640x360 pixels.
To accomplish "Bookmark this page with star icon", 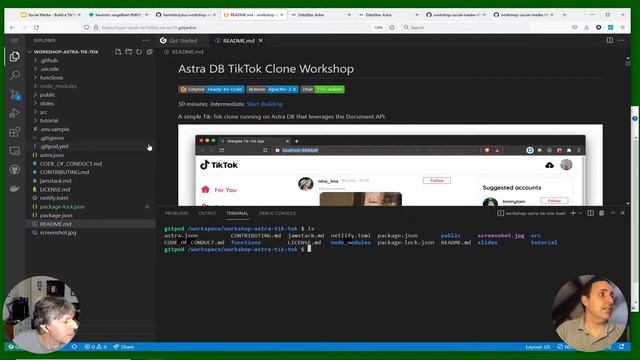I will pyautogui.click(x=392, y=27).
